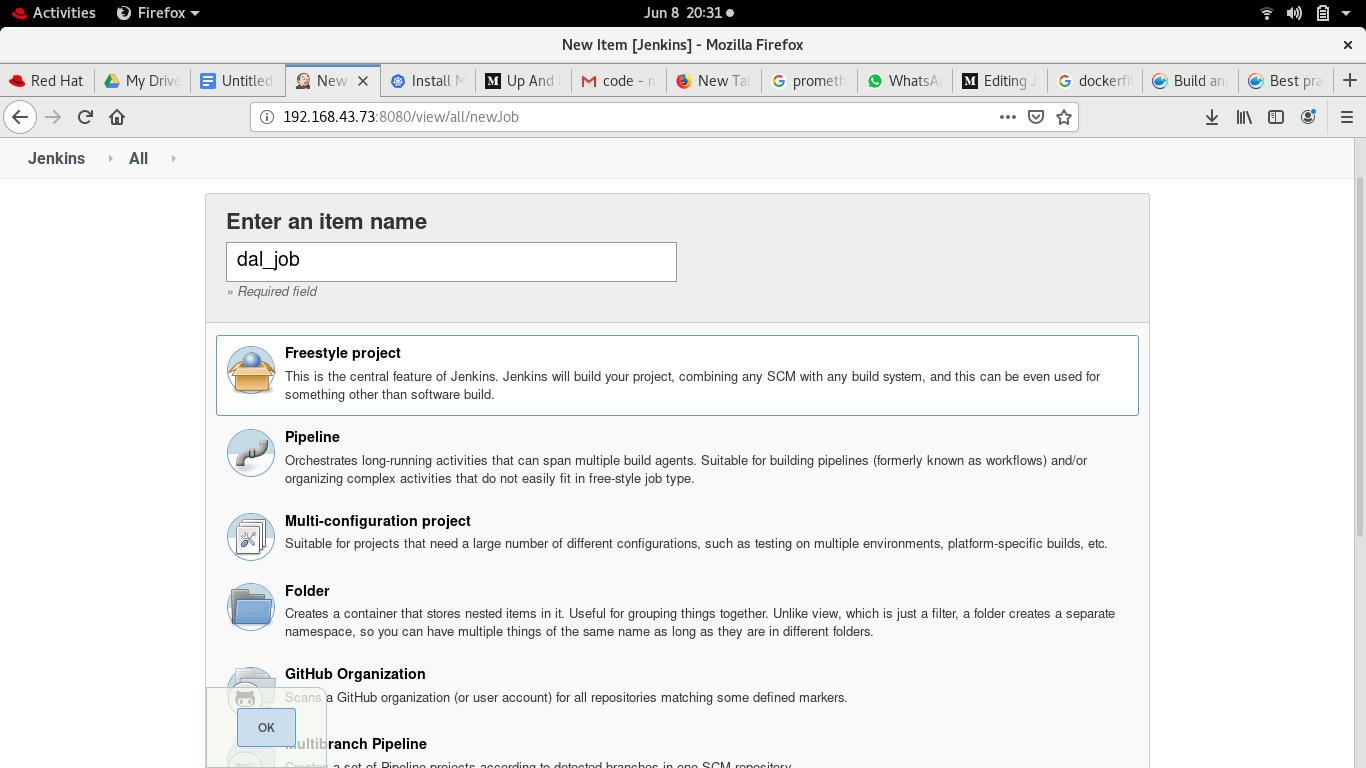Click the Multi-configuration project icon
The height and width of the screenshot is (768, 1366).
pos(251,538)
